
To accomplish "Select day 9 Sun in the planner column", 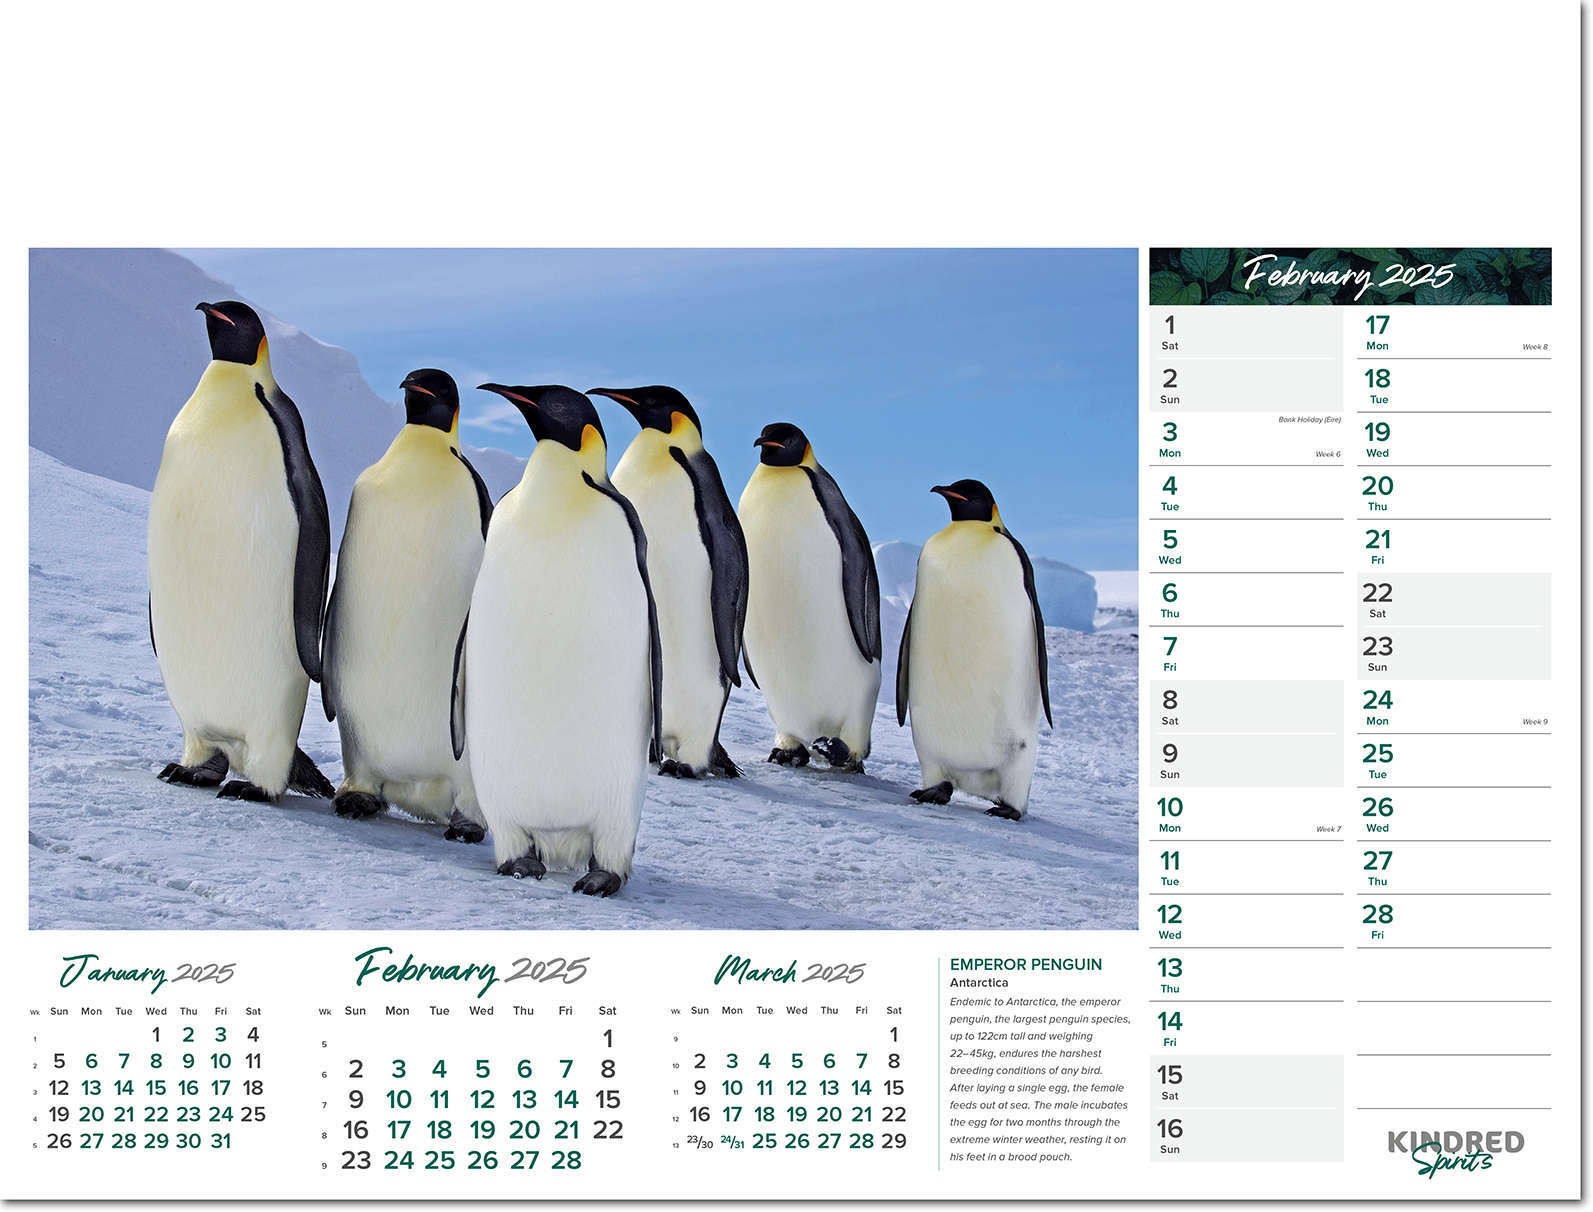I will [1246, 761].
